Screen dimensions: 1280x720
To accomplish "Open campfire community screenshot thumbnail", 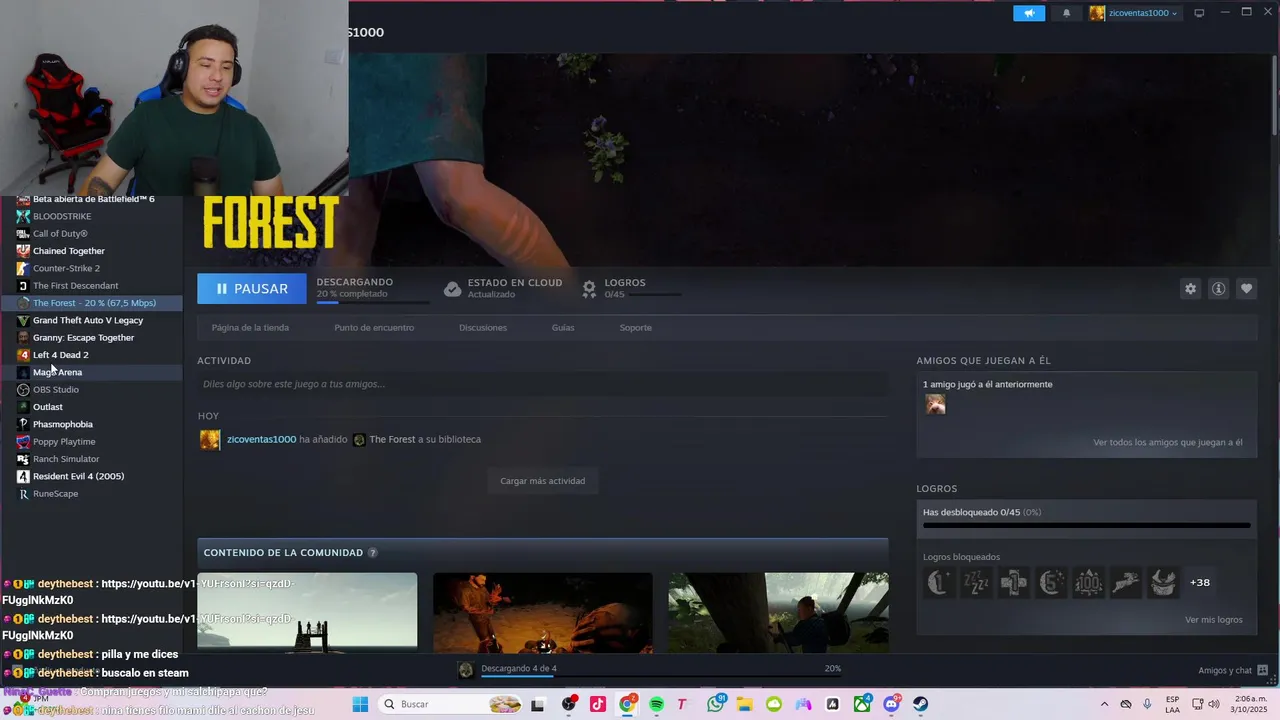I will pyautogui.click(x=543, y=612).
